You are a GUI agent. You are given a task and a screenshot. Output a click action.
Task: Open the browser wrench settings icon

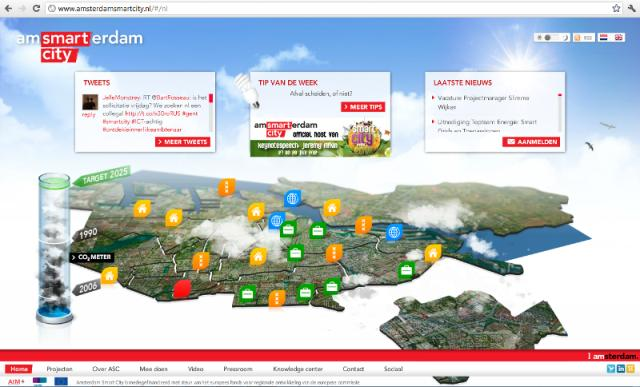tap(632, 8)
